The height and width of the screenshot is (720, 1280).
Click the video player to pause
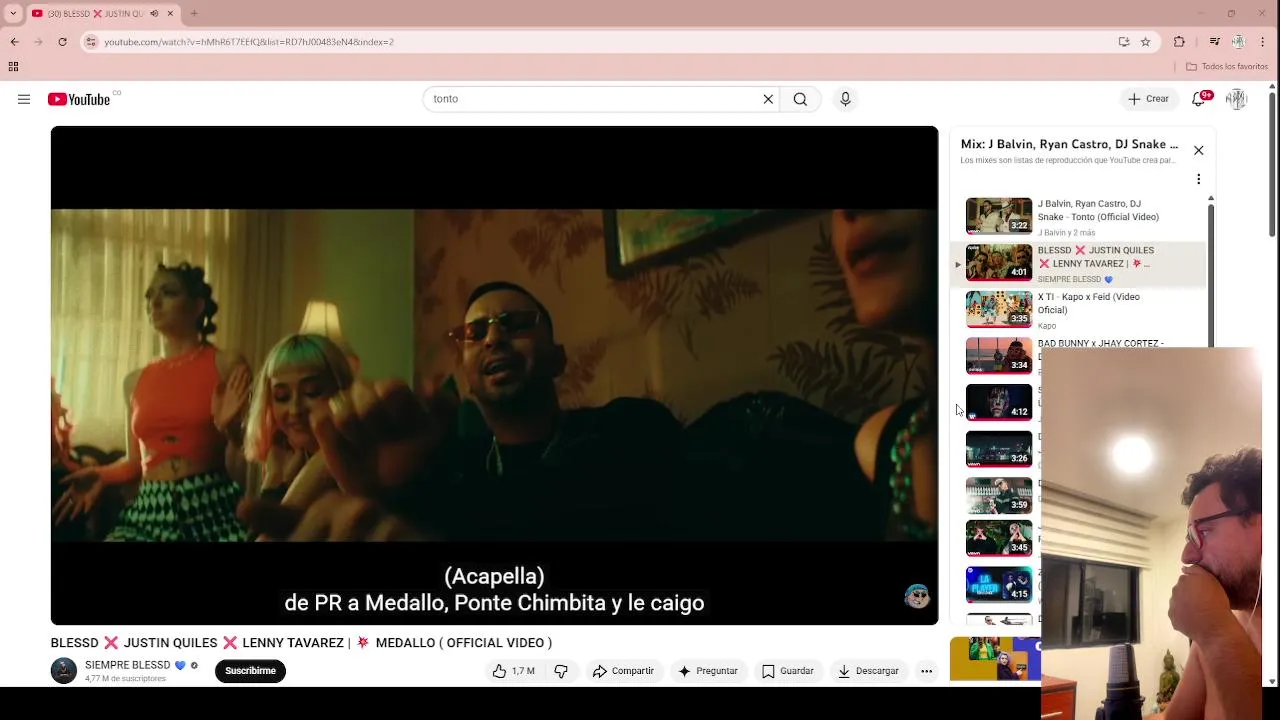[x=494, y=375]
